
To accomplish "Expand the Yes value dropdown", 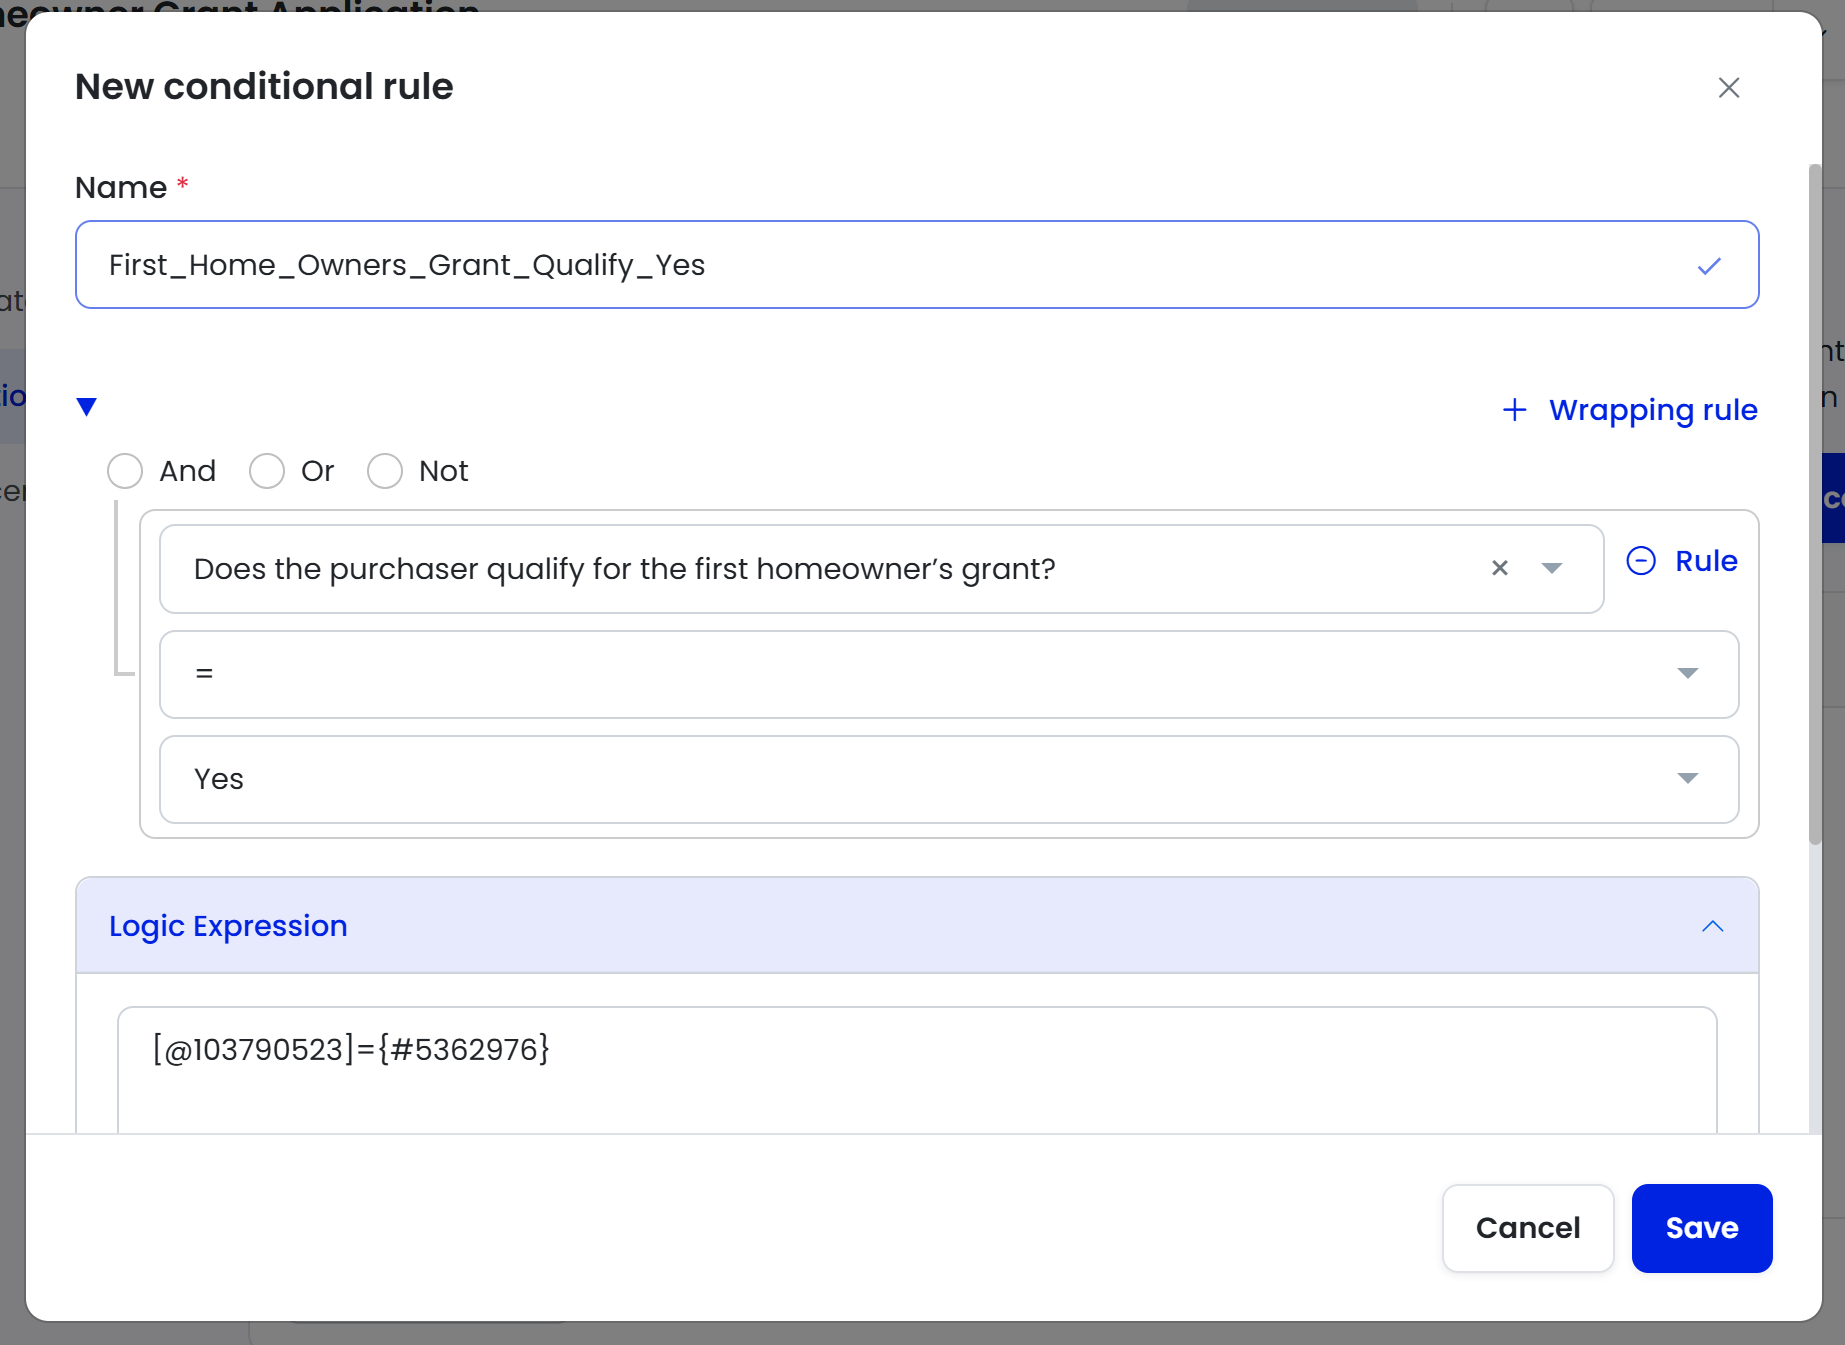I will pos(1687,779).
